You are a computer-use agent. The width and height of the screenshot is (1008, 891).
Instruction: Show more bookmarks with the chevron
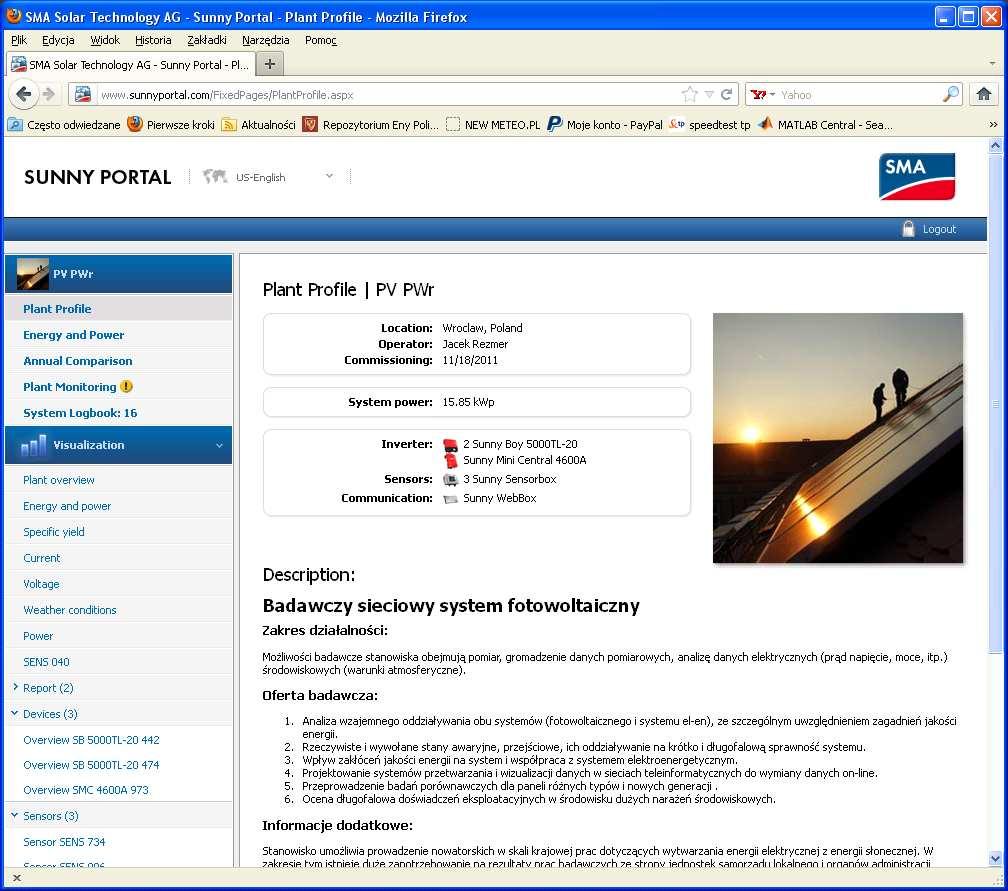[x=993, y=125]
